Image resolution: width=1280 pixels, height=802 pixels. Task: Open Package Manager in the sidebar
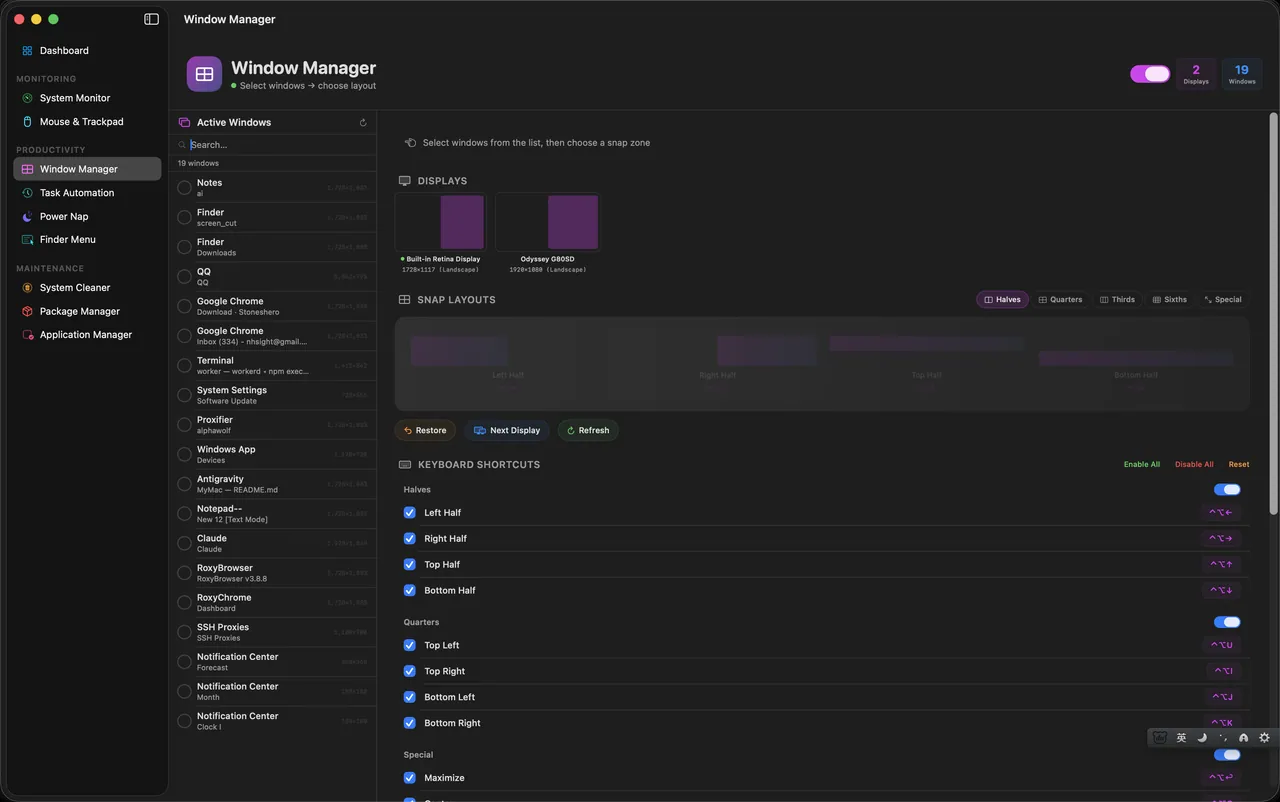click(x=87, y=311)
